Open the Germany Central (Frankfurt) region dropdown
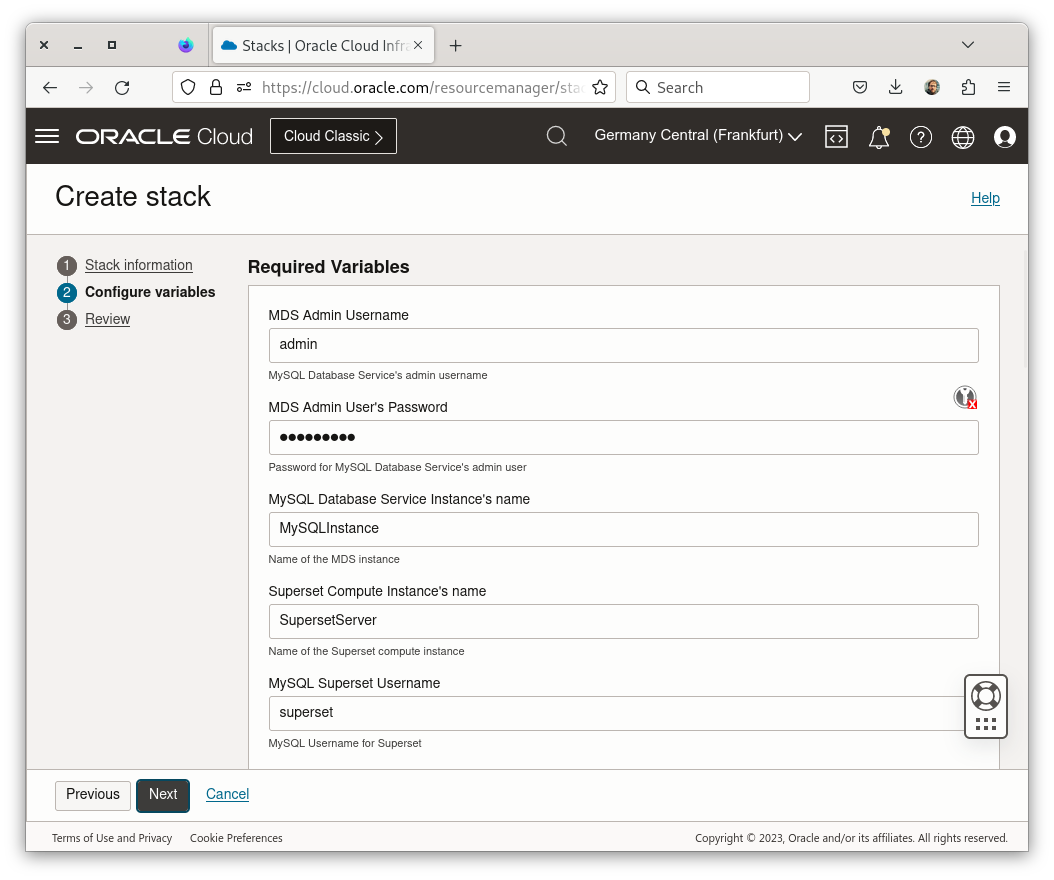Viewport: 1054px width, 880px height. click(x=697, y=136)
